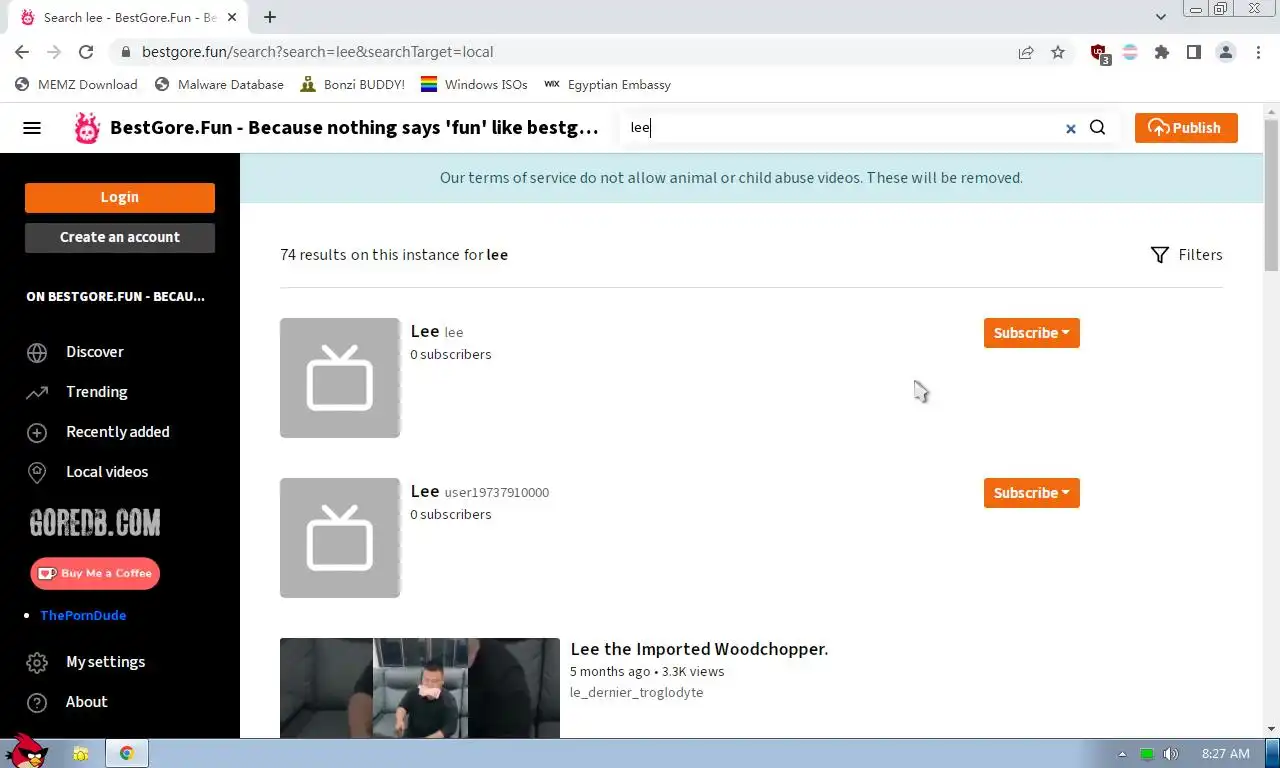Image resolution: width=1280 pixels, height=768 pixels.
Task: Open the uBlock extension icon
Action: click(1099, 53)
